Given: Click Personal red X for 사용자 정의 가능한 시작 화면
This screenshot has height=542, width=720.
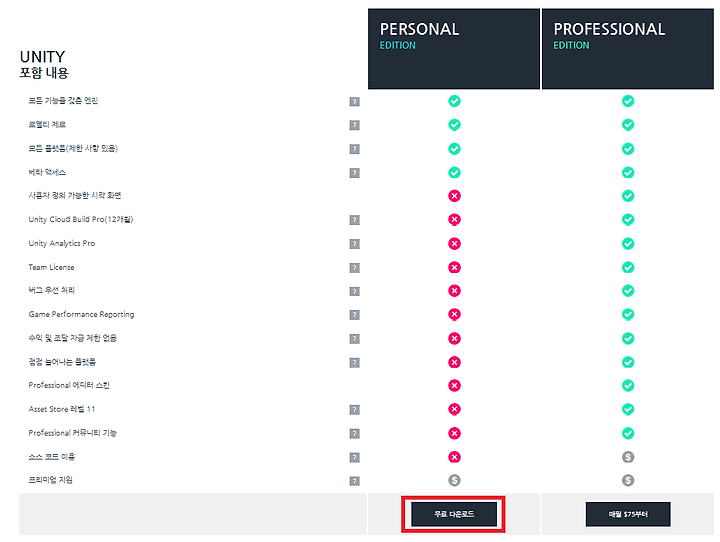Looking at the screenshot, I should point(454,196).
